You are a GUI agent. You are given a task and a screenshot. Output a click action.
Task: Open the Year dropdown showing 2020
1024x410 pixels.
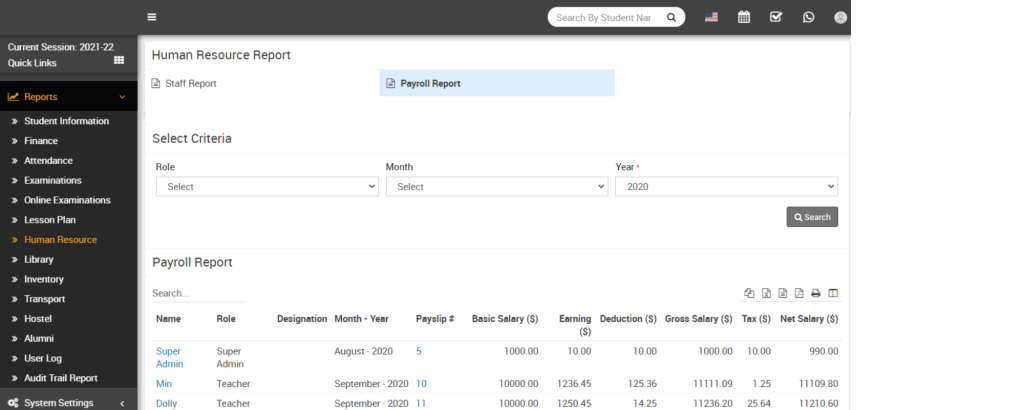(x=726, y=187)
